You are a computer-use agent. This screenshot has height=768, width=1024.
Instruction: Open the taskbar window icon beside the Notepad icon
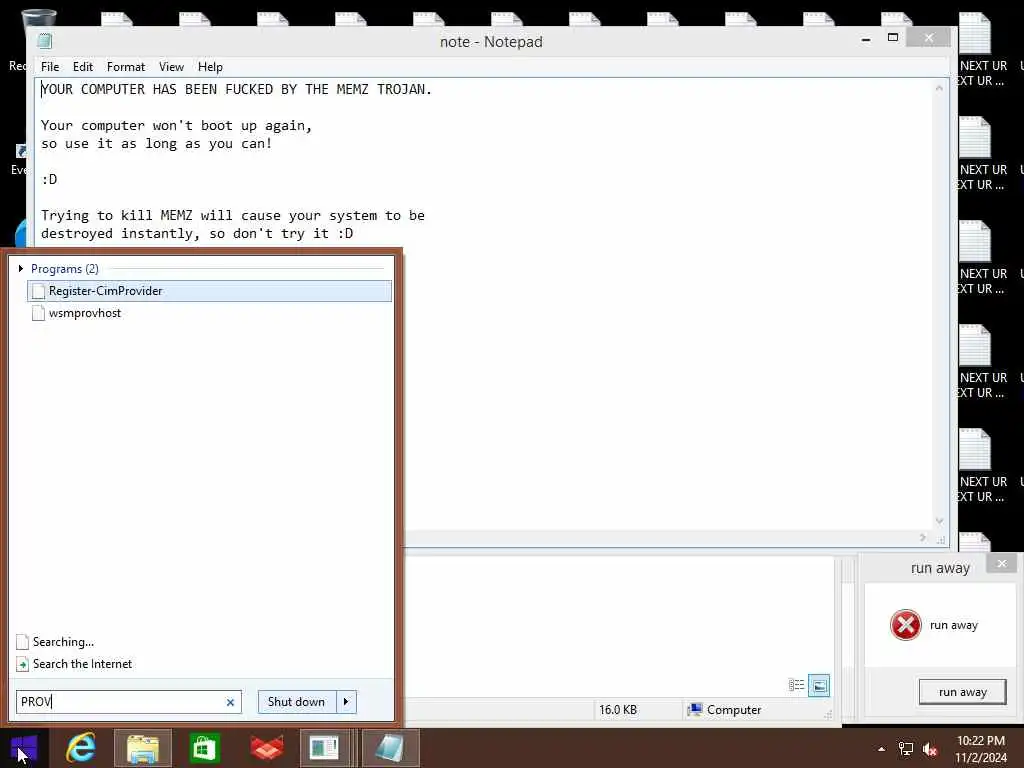[x=325, y=748]
